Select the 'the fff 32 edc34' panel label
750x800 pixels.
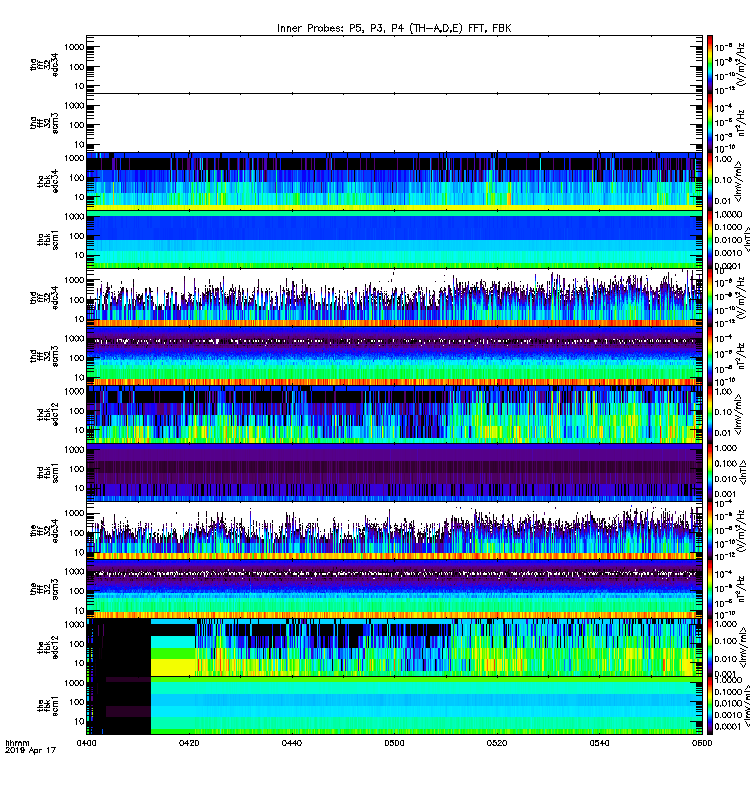[44, 531]
